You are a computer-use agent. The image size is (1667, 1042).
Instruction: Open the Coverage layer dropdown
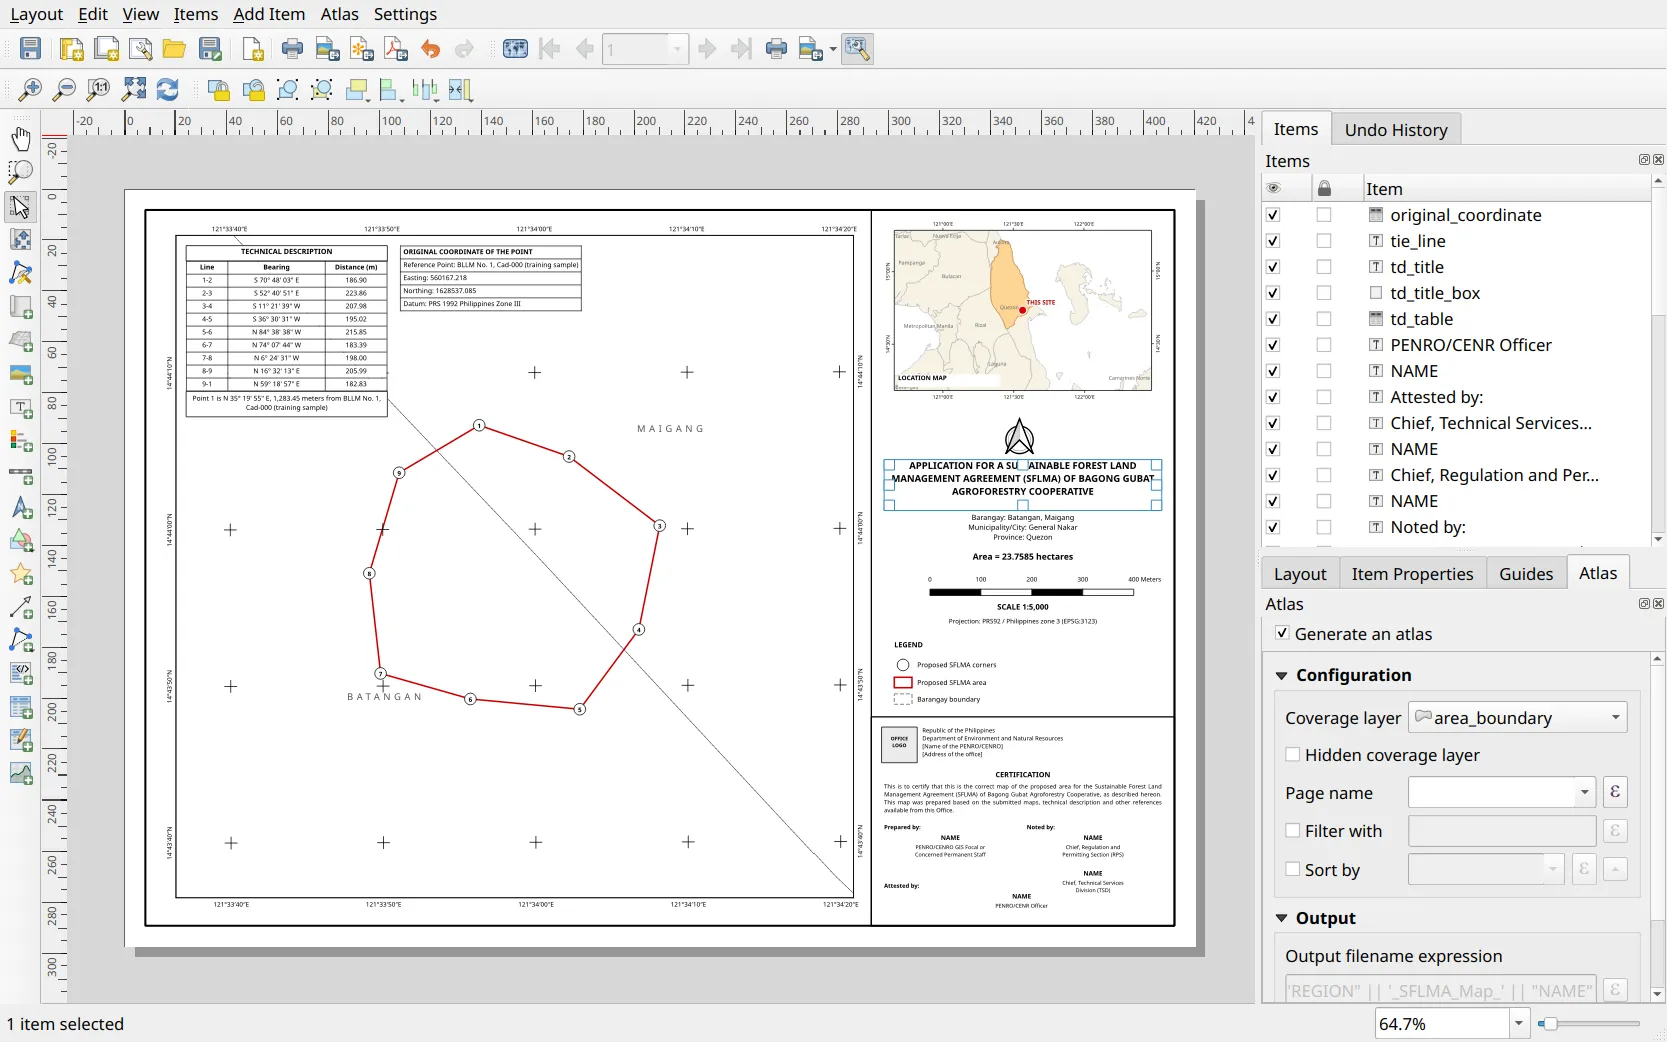pos(1517,718)
